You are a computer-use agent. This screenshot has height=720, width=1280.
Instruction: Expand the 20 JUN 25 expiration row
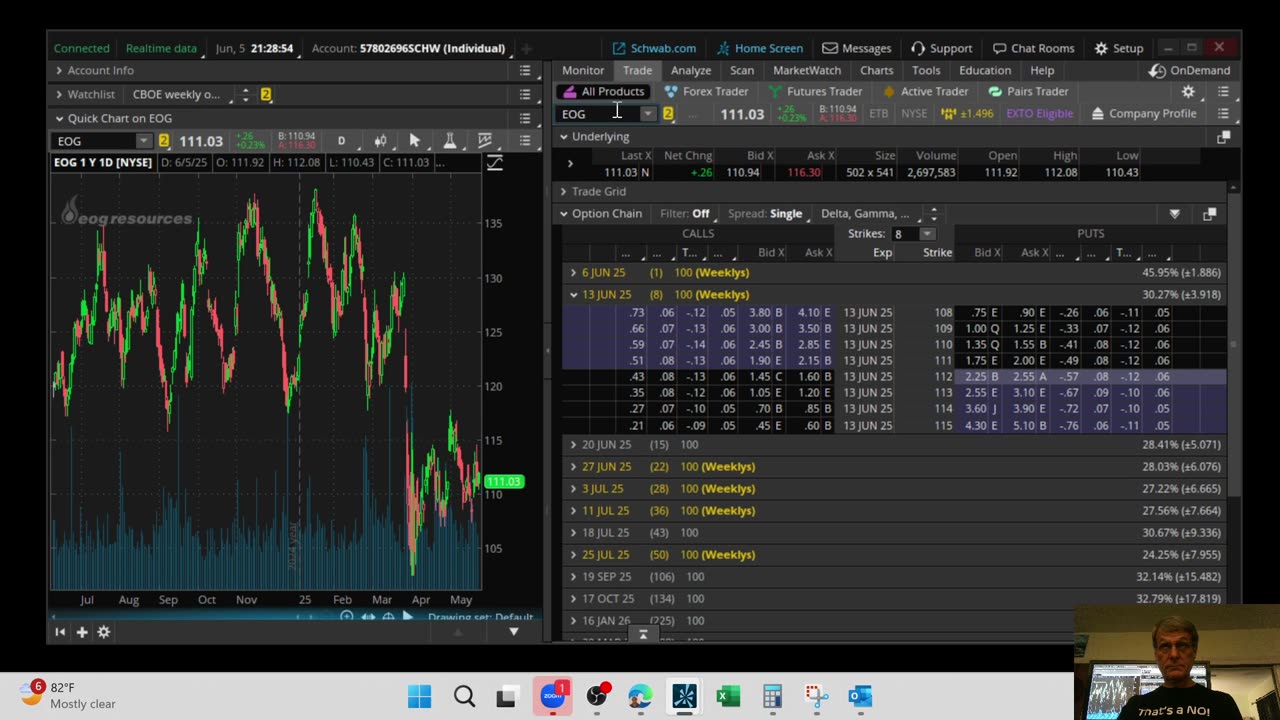[573, 445]
